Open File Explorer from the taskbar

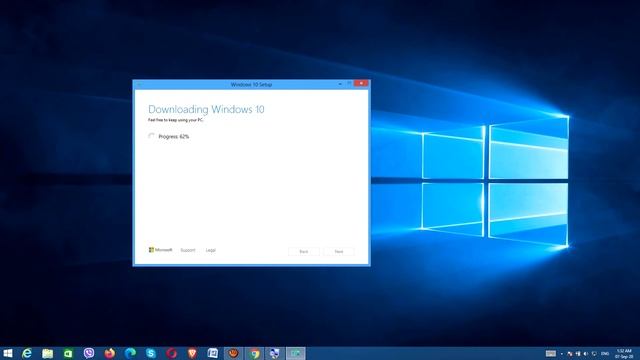pyautogui.click(x=48, y=353)
